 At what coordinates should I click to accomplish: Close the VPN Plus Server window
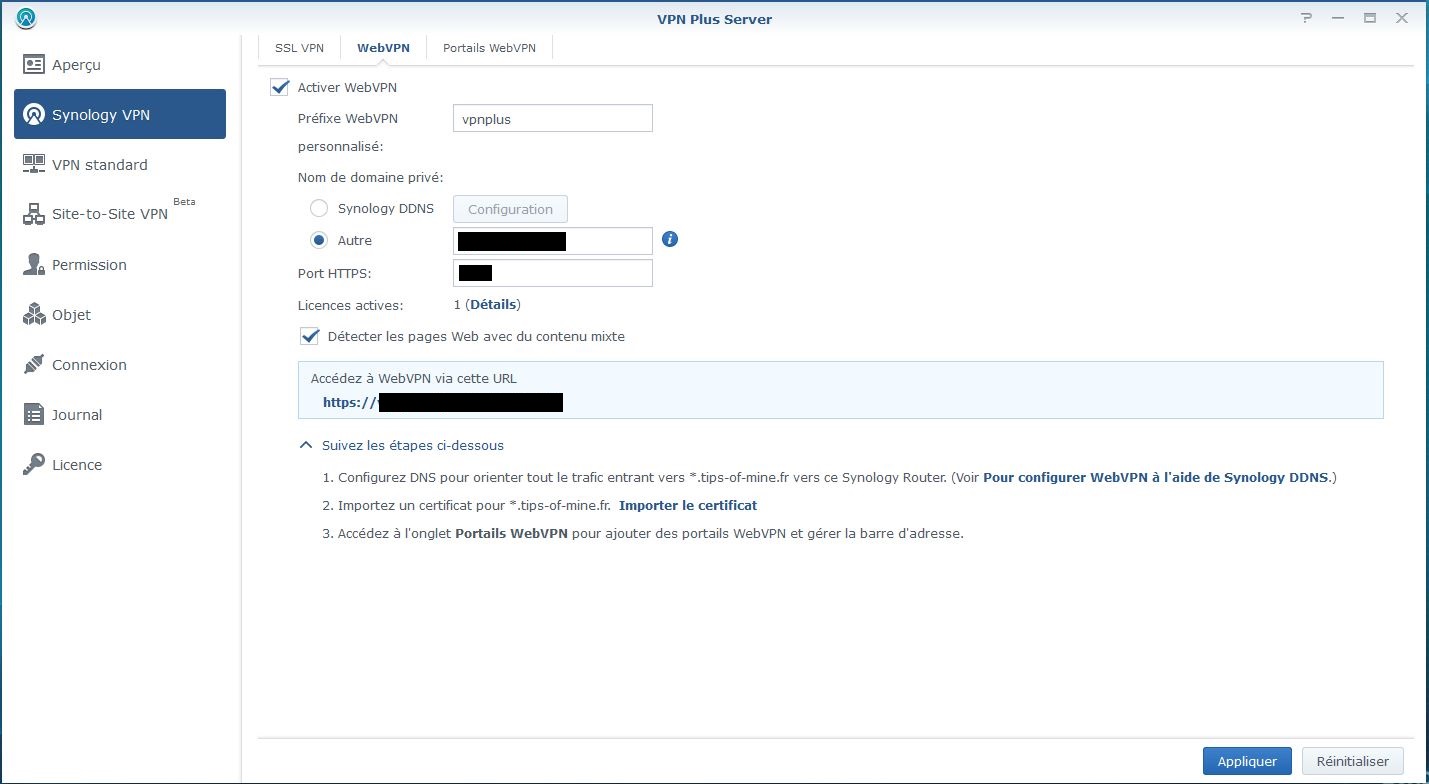[x=1401, y=18]
